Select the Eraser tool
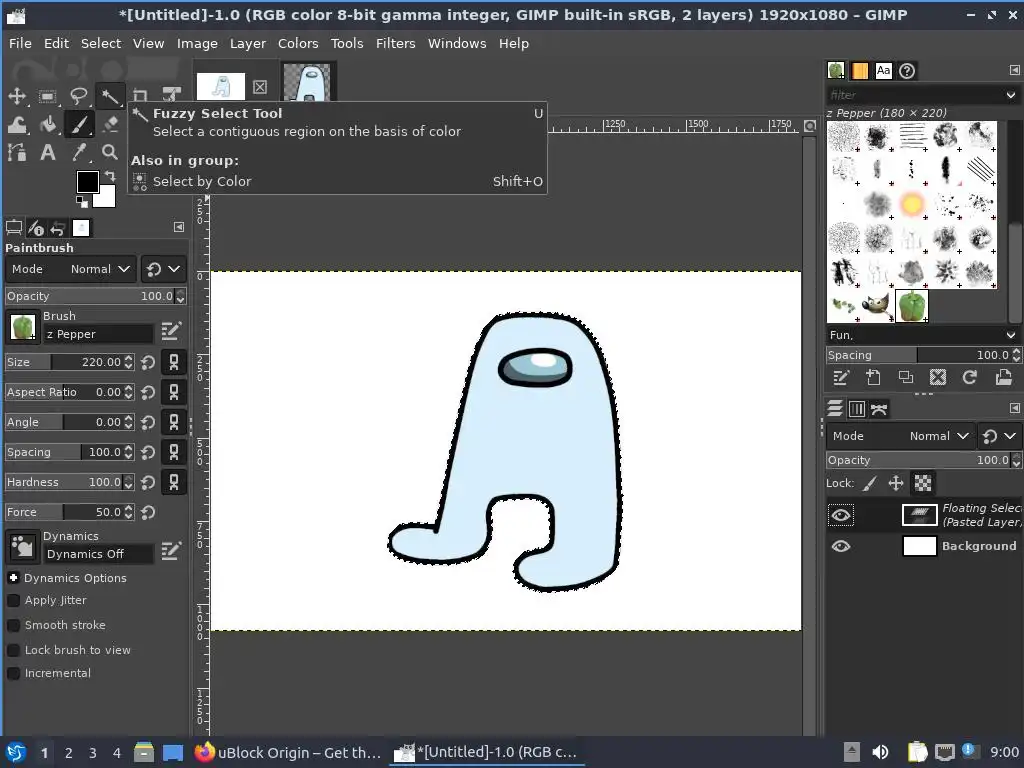This screenshot has height=768, width=1024. point(110,124)
